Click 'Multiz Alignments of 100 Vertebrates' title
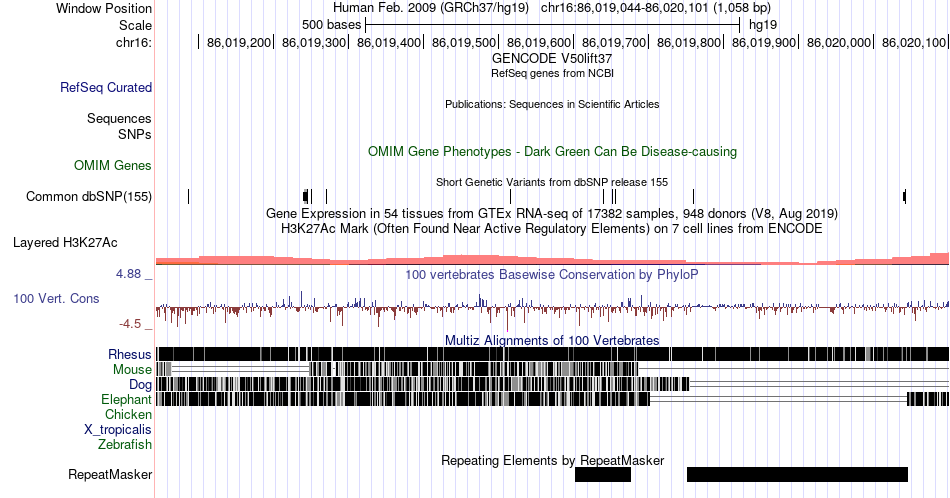 pos(552,340)
